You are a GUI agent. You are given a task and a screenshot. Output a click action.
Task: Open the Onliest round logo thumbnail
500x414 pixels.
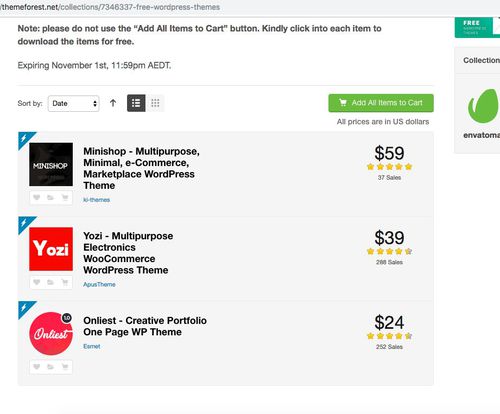coord(51,333)
